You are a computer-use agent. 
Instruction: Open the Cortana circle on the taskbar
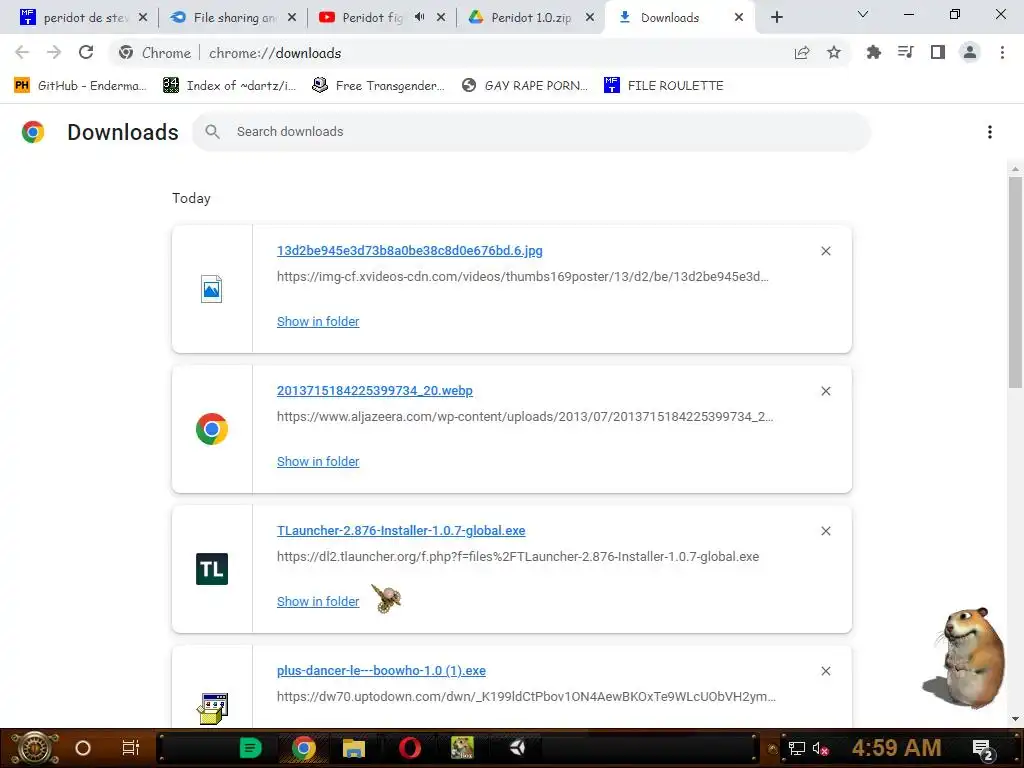coord(83,748)
